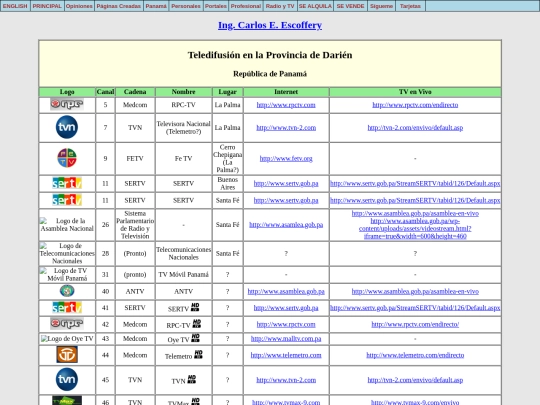Open asamblea-en-vivo link in ANTV row
The height and width of the screenshot is (405, 540).
pyautogui.click(x=415, y=291)
